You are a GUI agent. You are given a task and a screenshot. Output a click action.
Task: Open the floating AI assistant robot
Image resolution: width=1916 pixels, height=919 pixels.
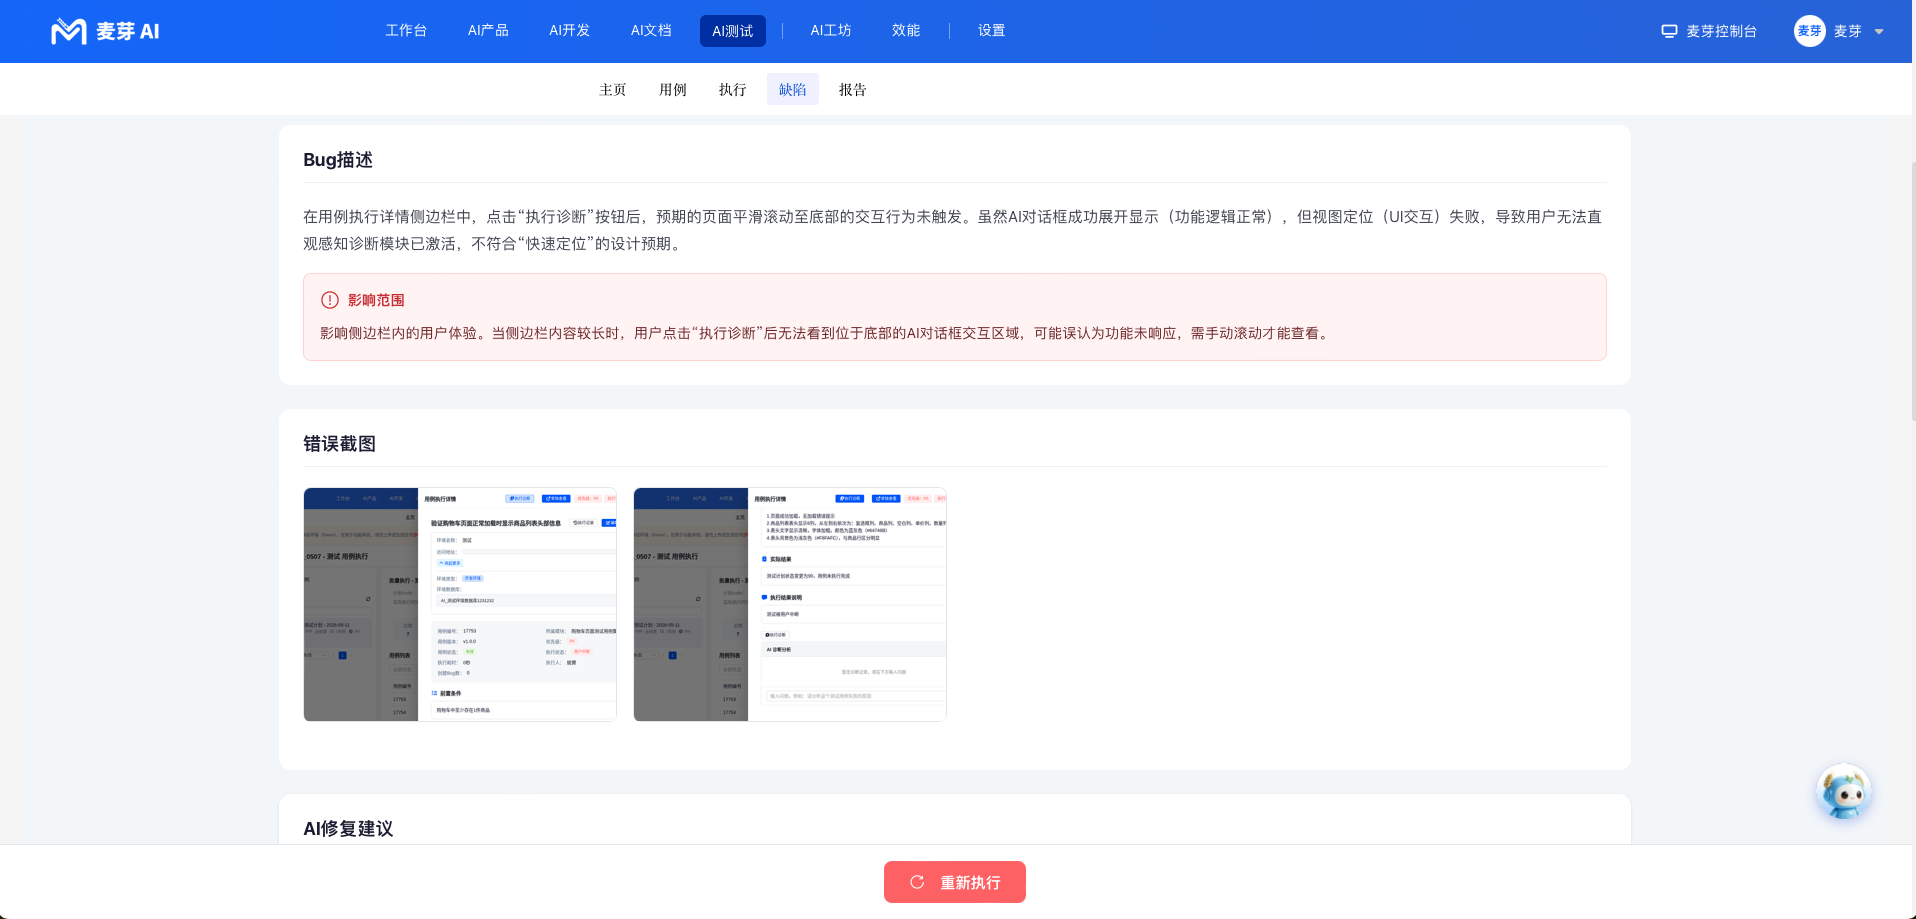[1844, 792]
